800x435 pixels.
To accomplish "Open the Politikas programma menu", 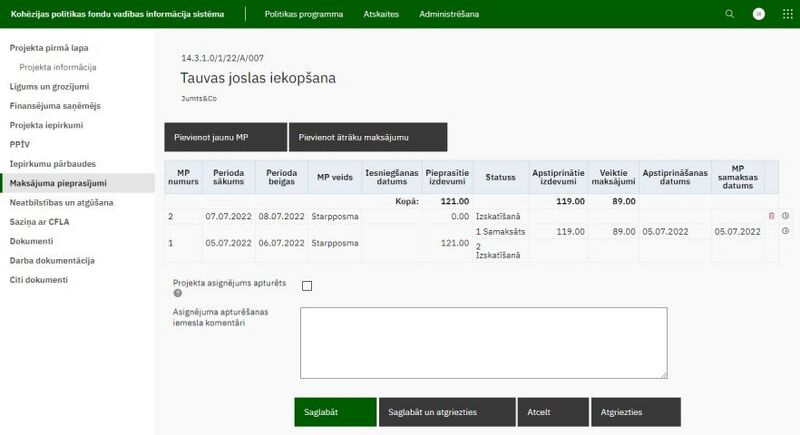I will (304, 14).
